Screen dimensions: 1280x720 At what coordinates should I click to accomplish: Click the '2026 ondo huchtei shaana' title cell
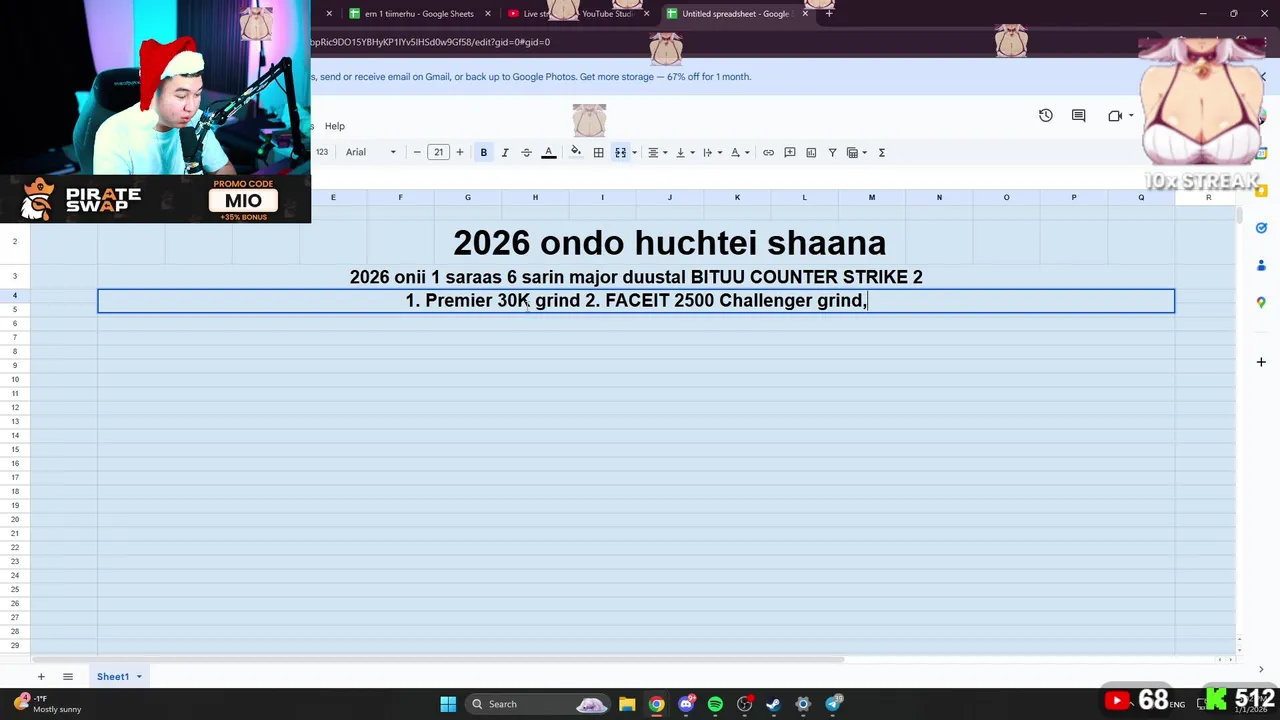click(x=669, y=242)
